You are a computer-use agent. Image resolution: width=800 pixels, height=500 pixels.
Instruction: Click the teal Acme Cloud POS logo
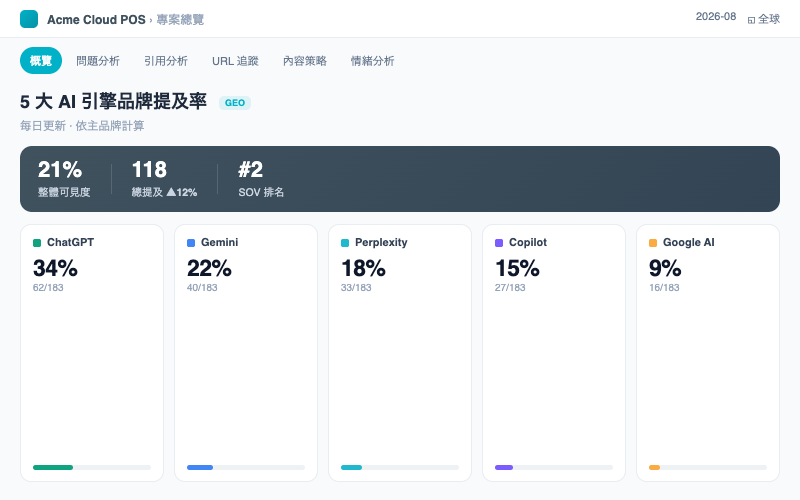(29, 19)
